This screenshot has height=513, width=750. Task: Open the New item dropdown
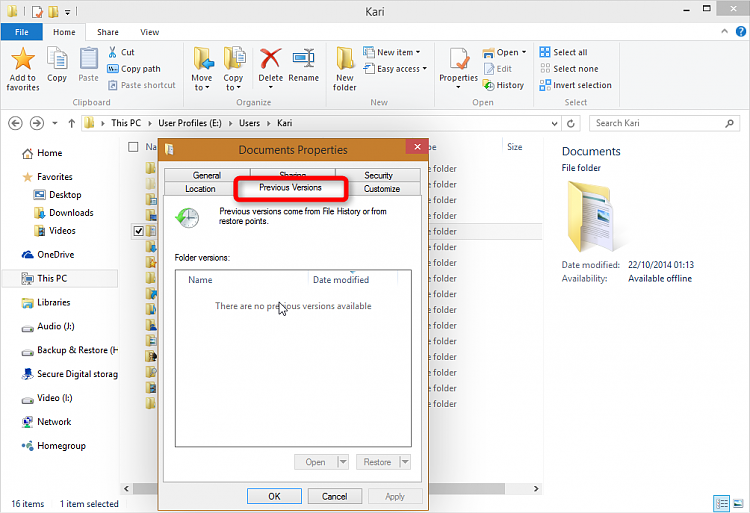pos(418,52)
